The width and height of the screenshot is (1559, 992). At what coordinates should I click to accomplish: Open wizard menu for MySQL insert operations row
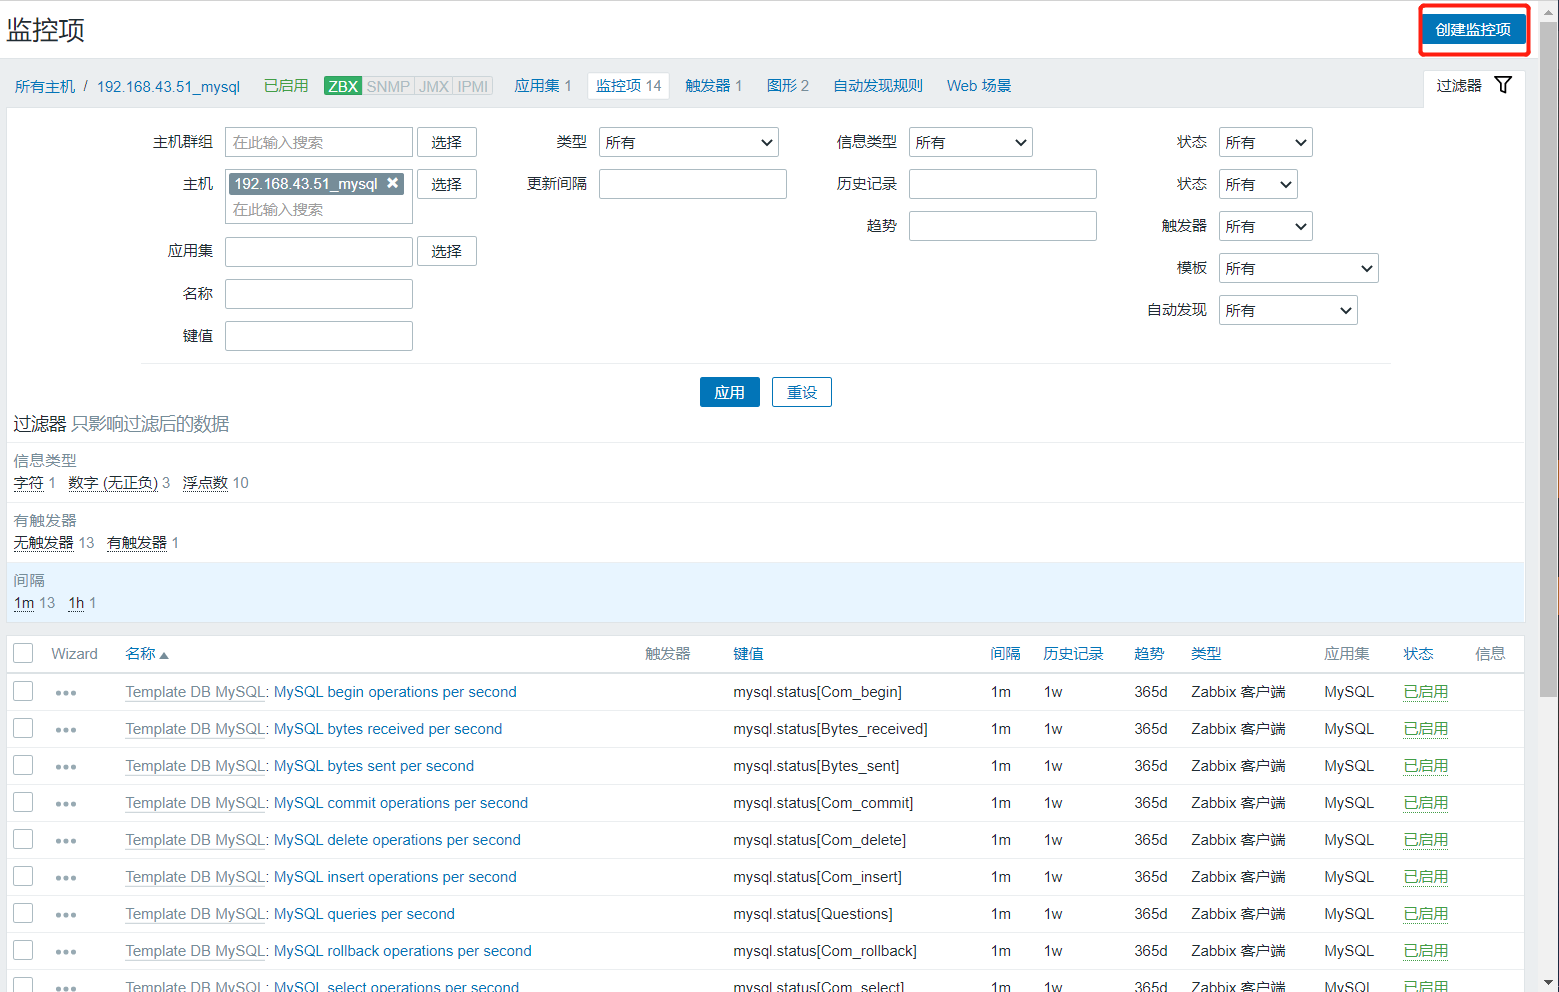pyautogui.click(x=66, y=878)
